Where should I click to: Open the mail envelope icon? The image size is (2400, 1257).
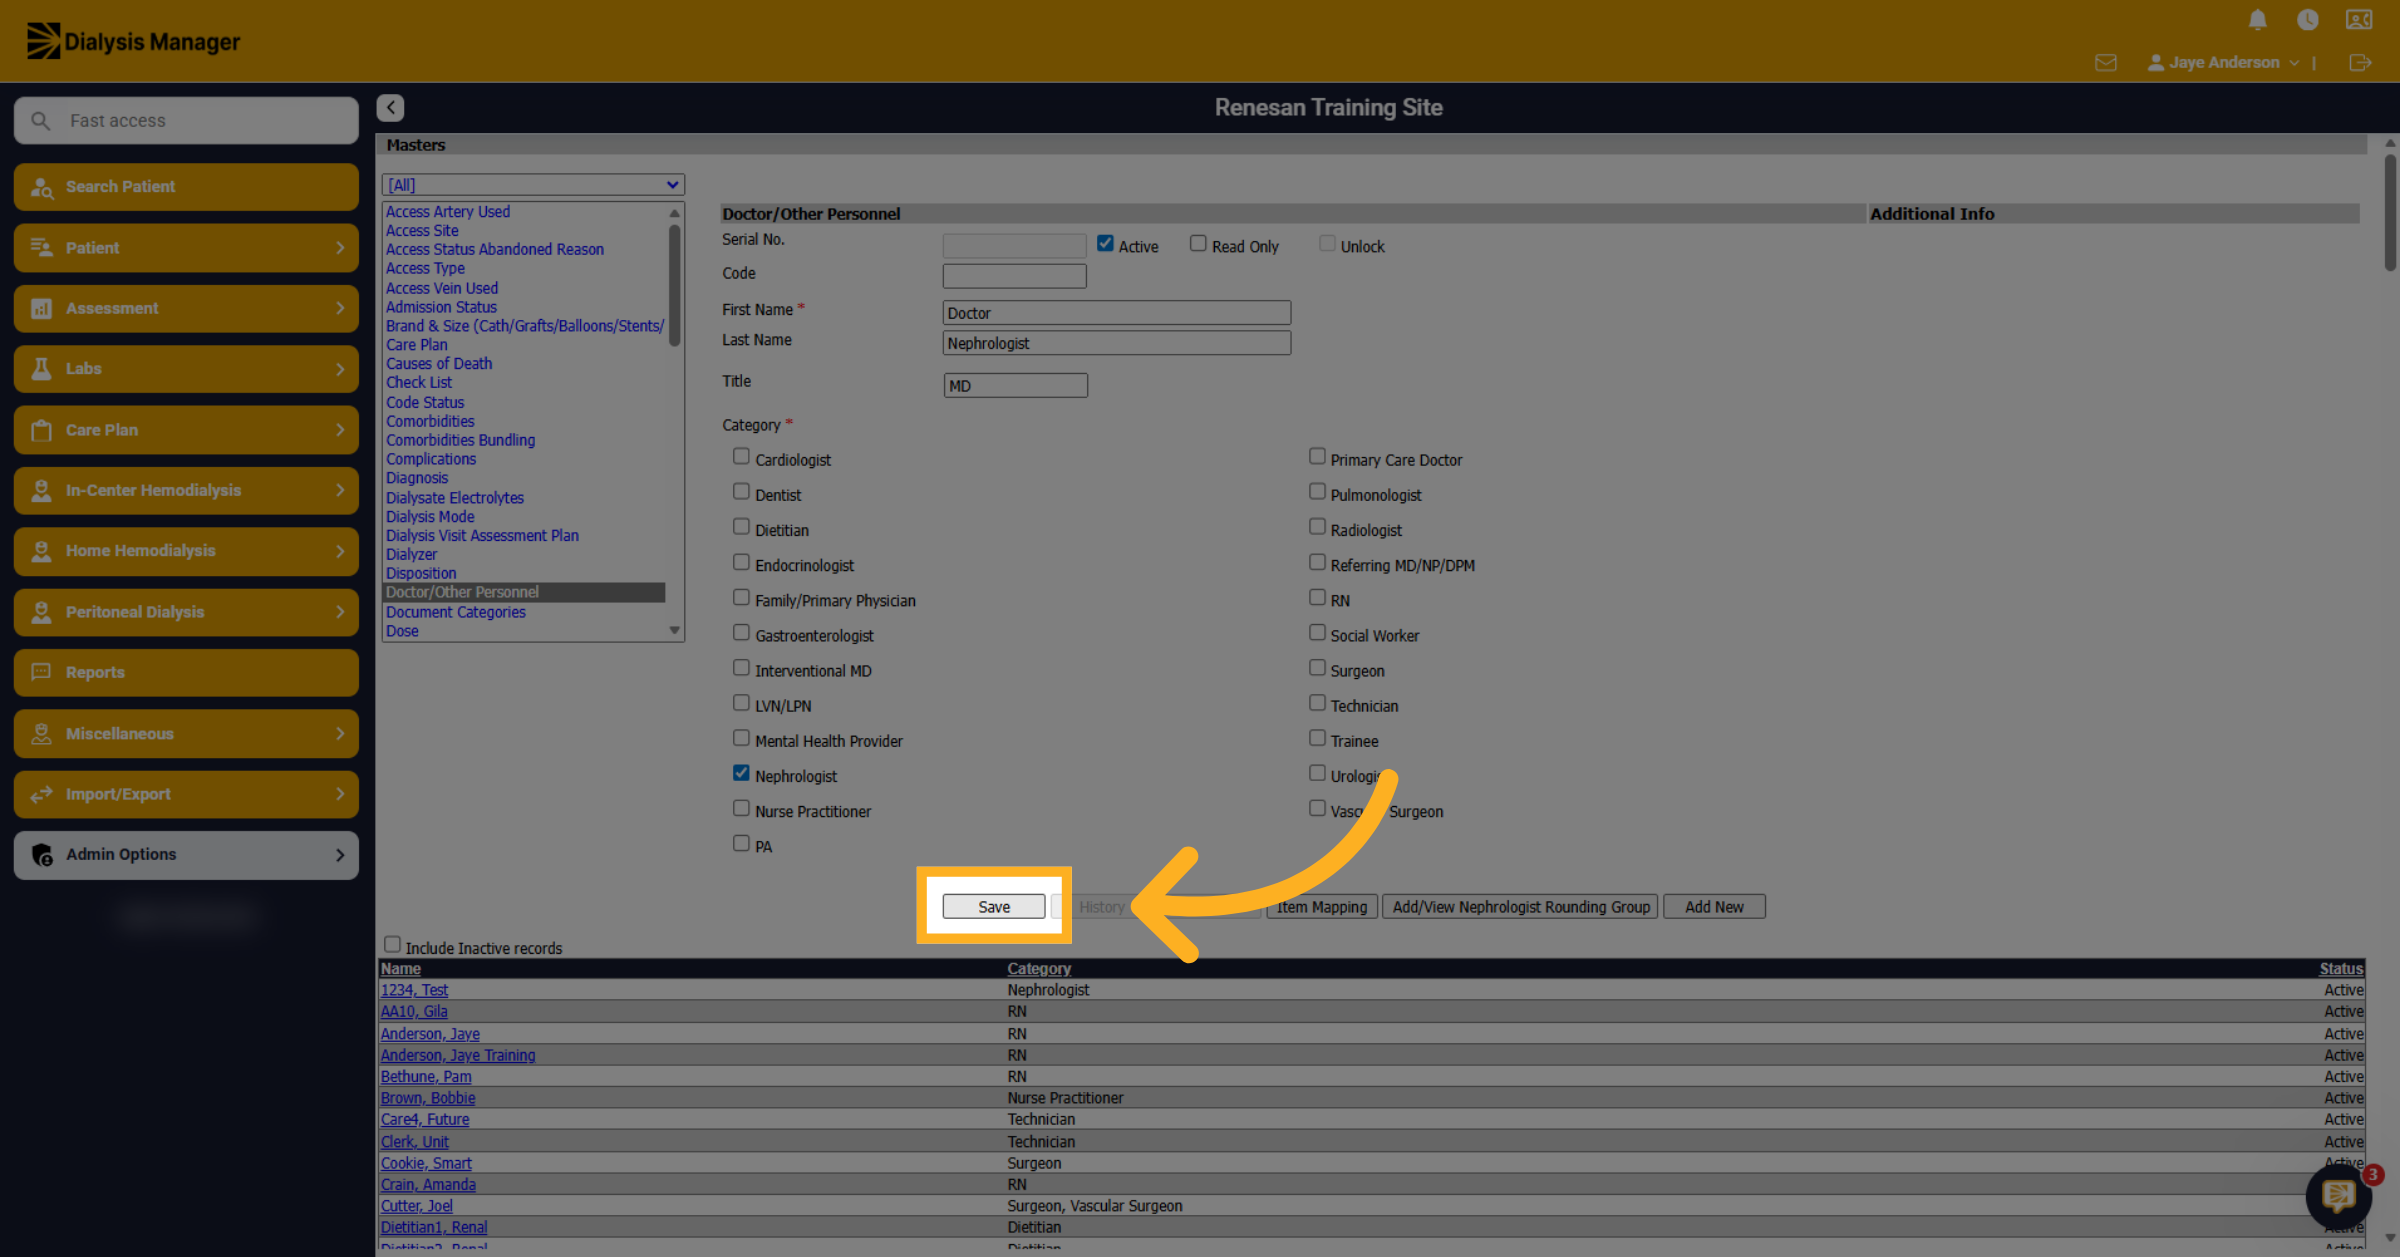[x=2105, y=63]
